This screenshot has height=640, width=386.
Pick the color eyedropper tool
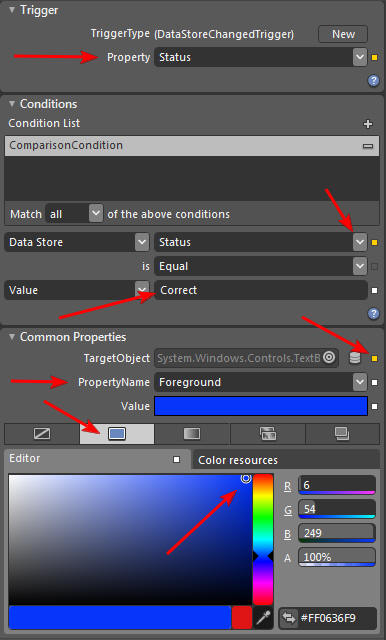(264, 618)
